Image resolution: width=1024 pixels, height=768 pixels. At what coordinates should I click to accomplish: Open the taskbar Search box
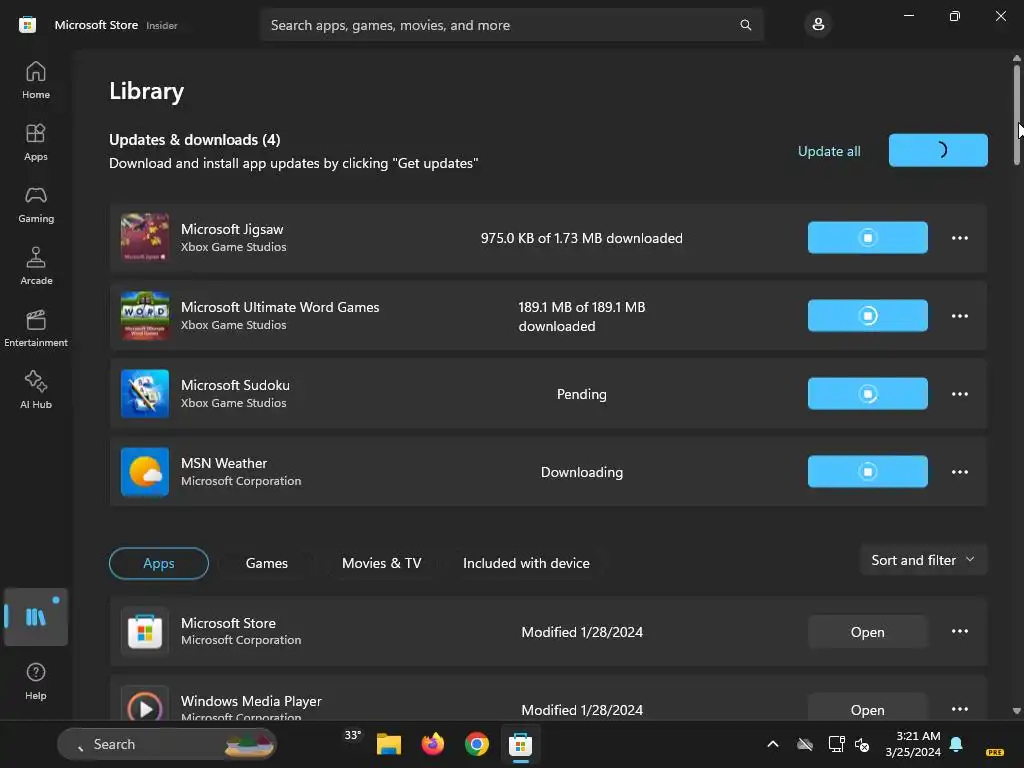(x=167, y=744)
